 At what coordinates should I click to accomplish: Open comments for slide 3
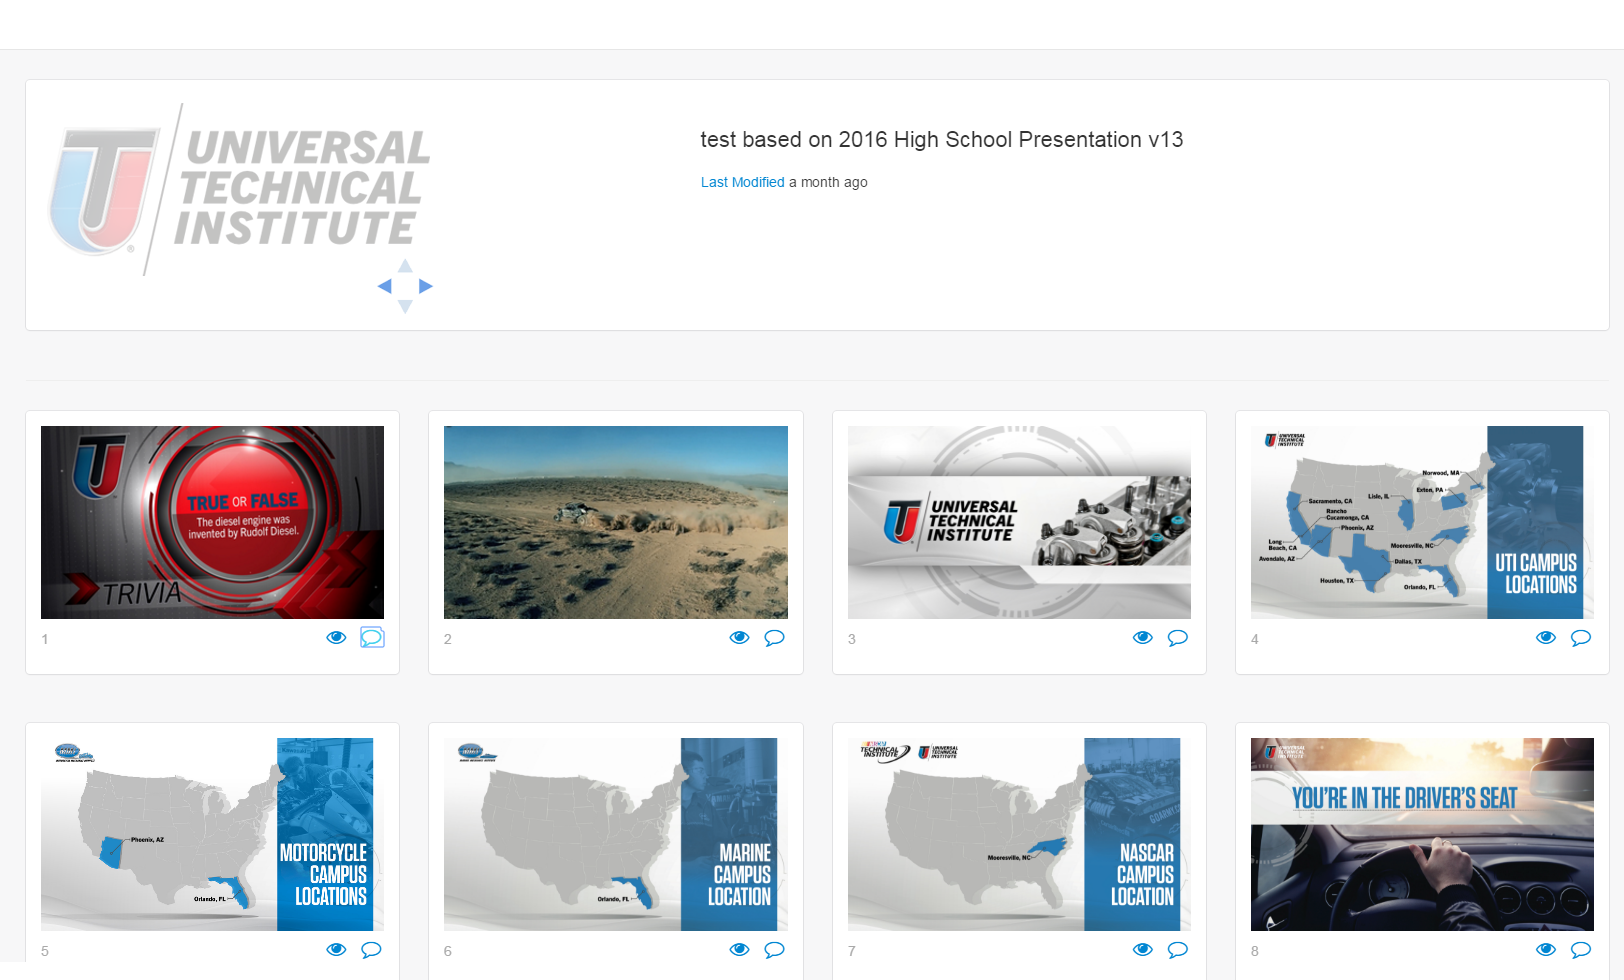tap(1178, 638)
